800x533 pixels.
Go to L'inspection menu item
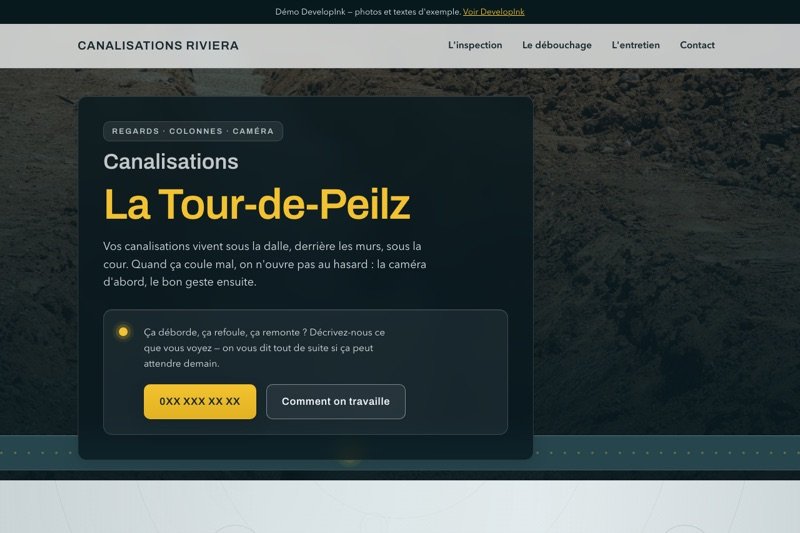475,45
